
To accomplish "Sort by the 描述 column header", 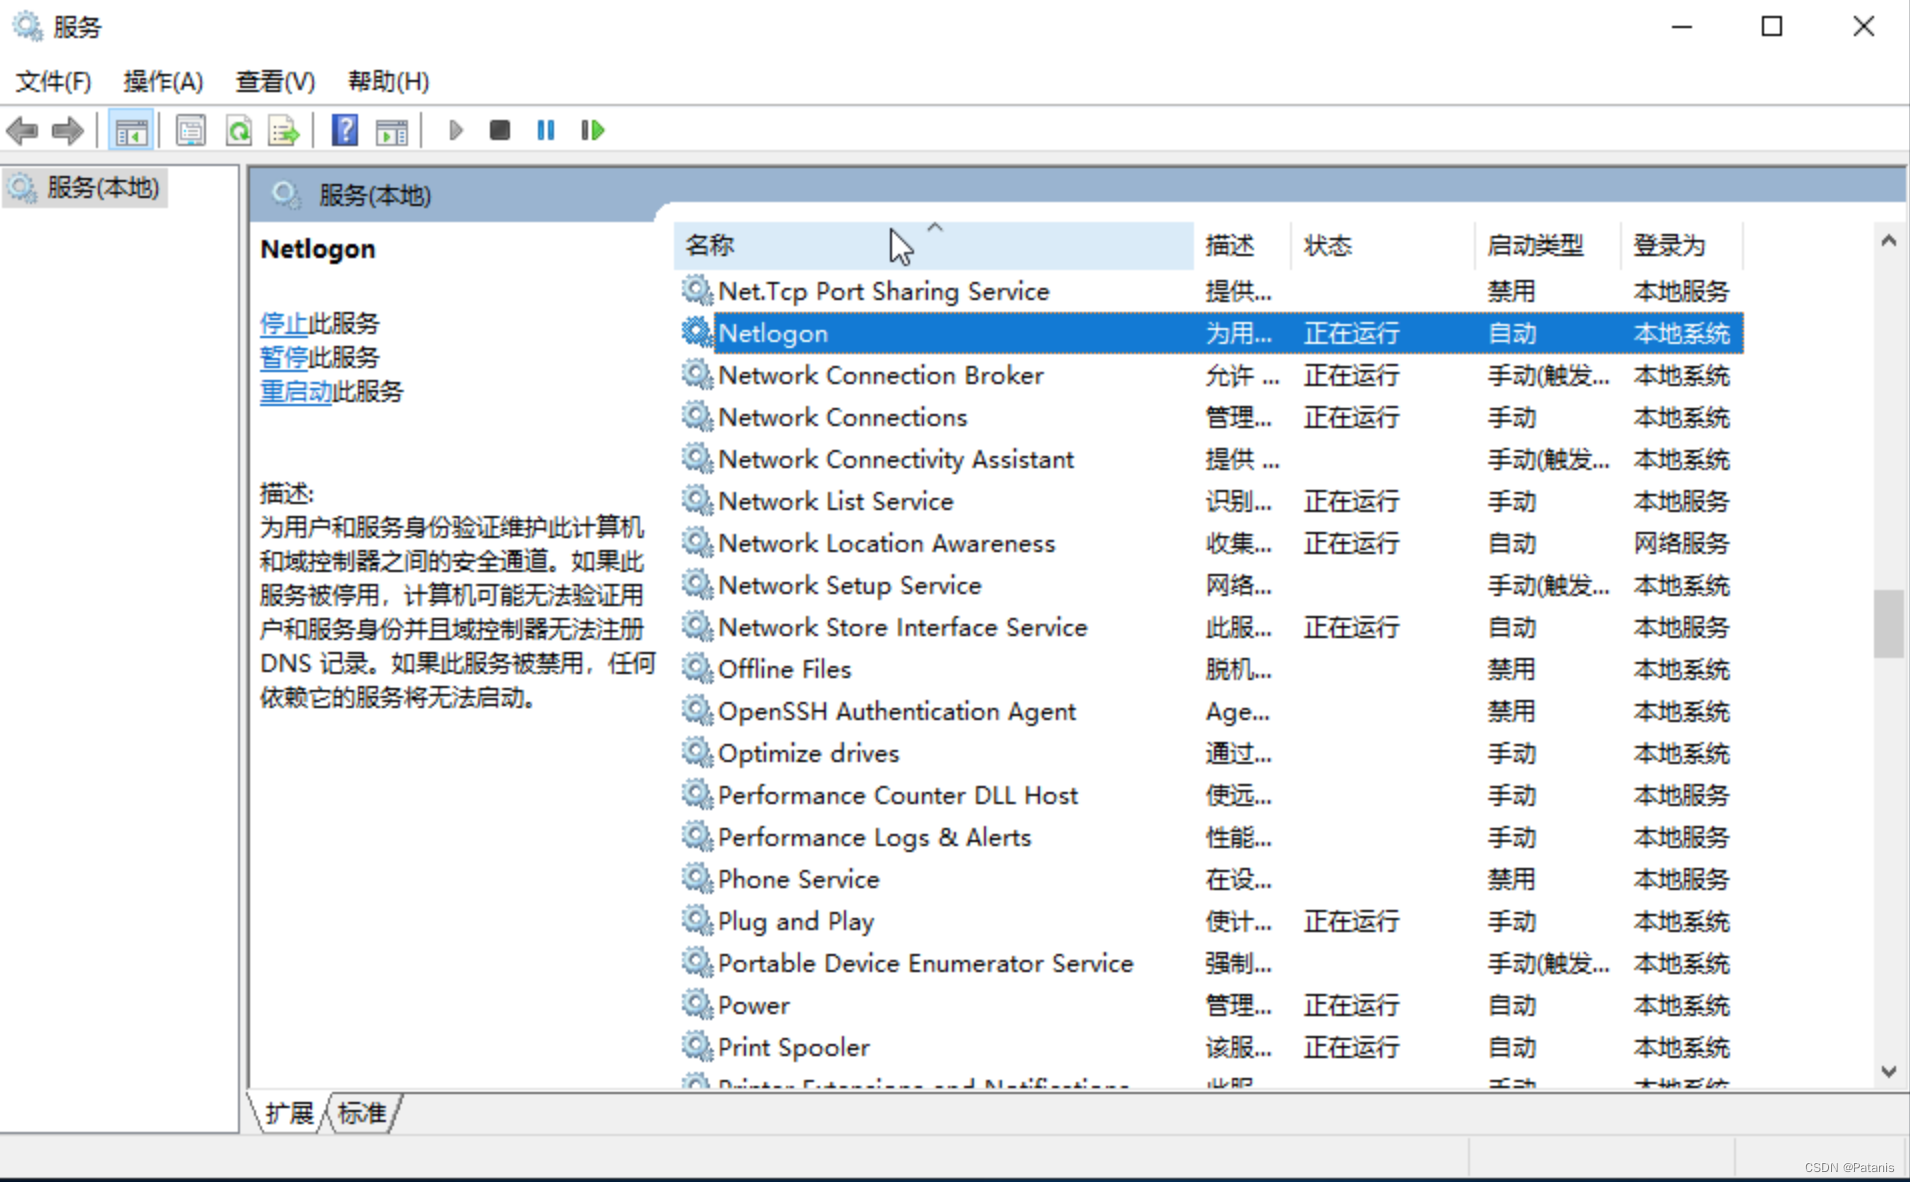I will (1242, 245).
